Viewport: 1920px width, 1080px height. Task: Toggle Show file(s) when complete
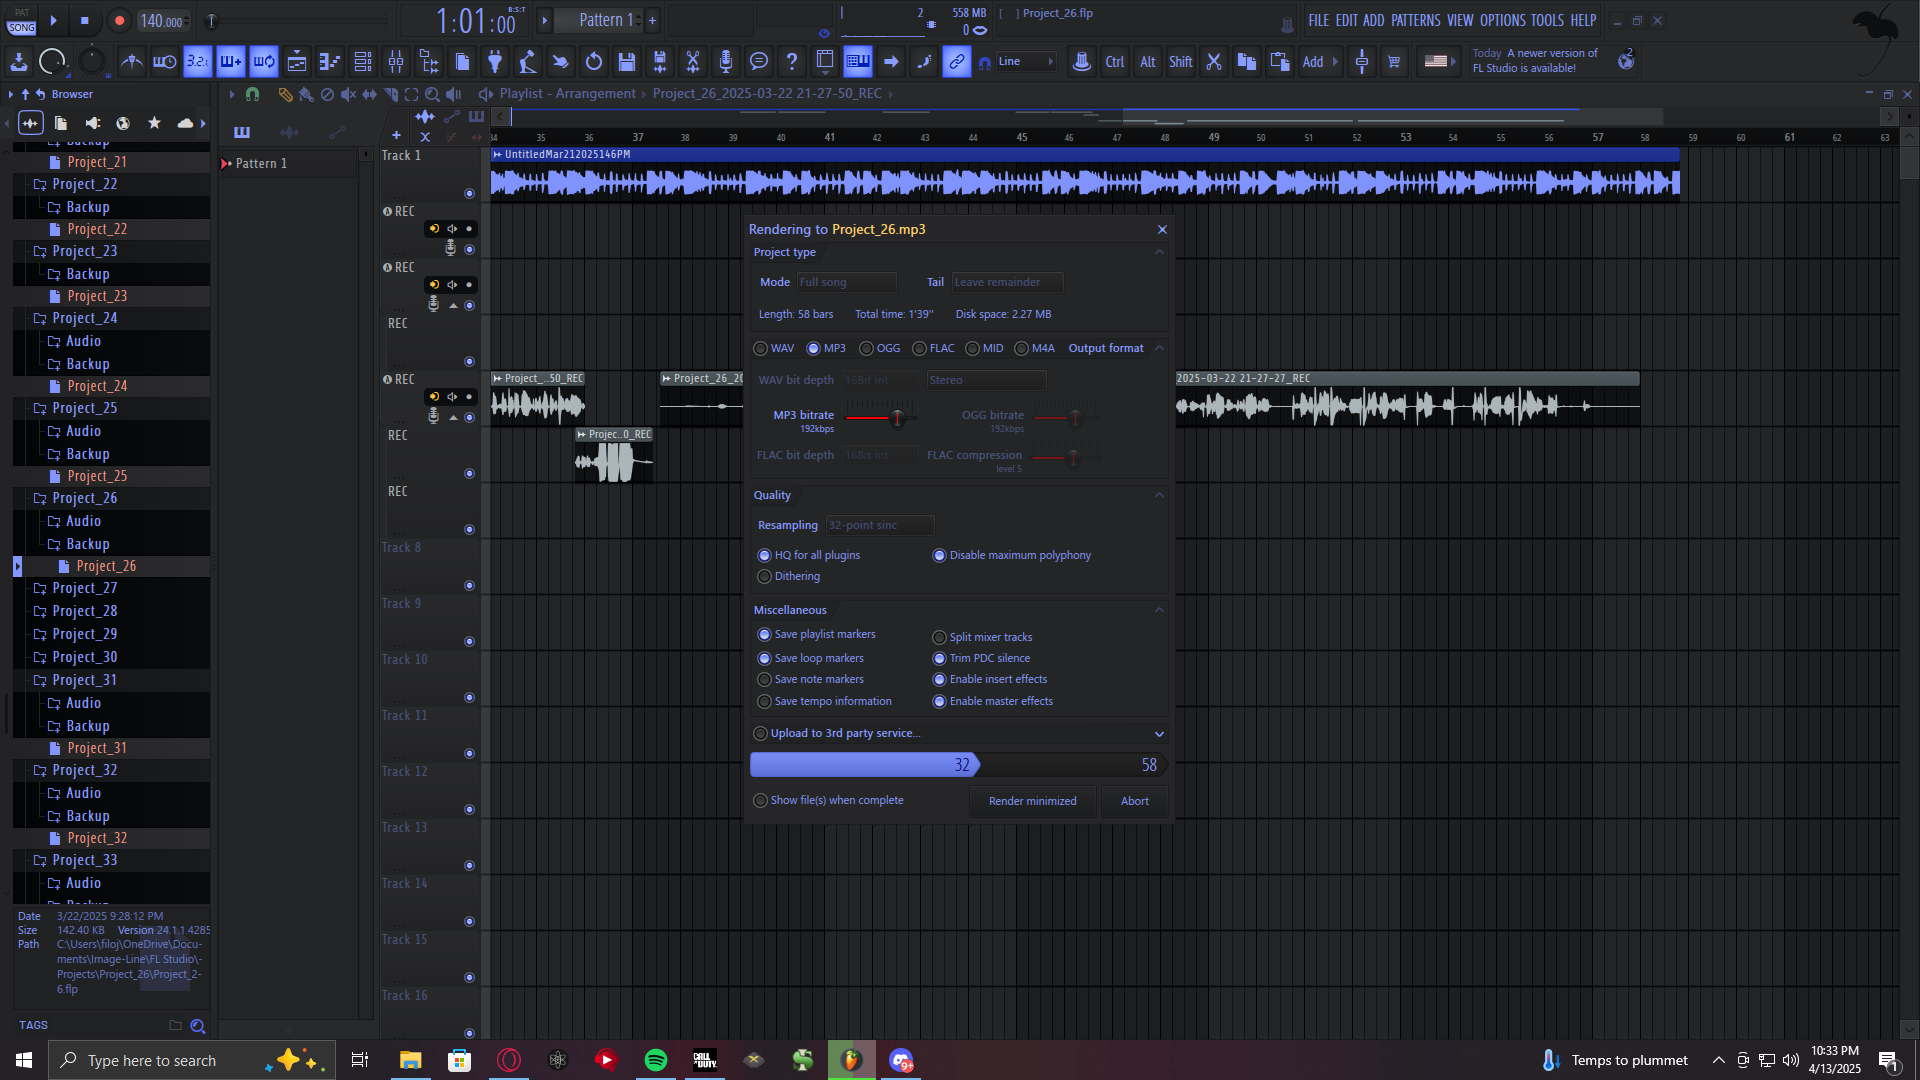[x=761, y=801]
